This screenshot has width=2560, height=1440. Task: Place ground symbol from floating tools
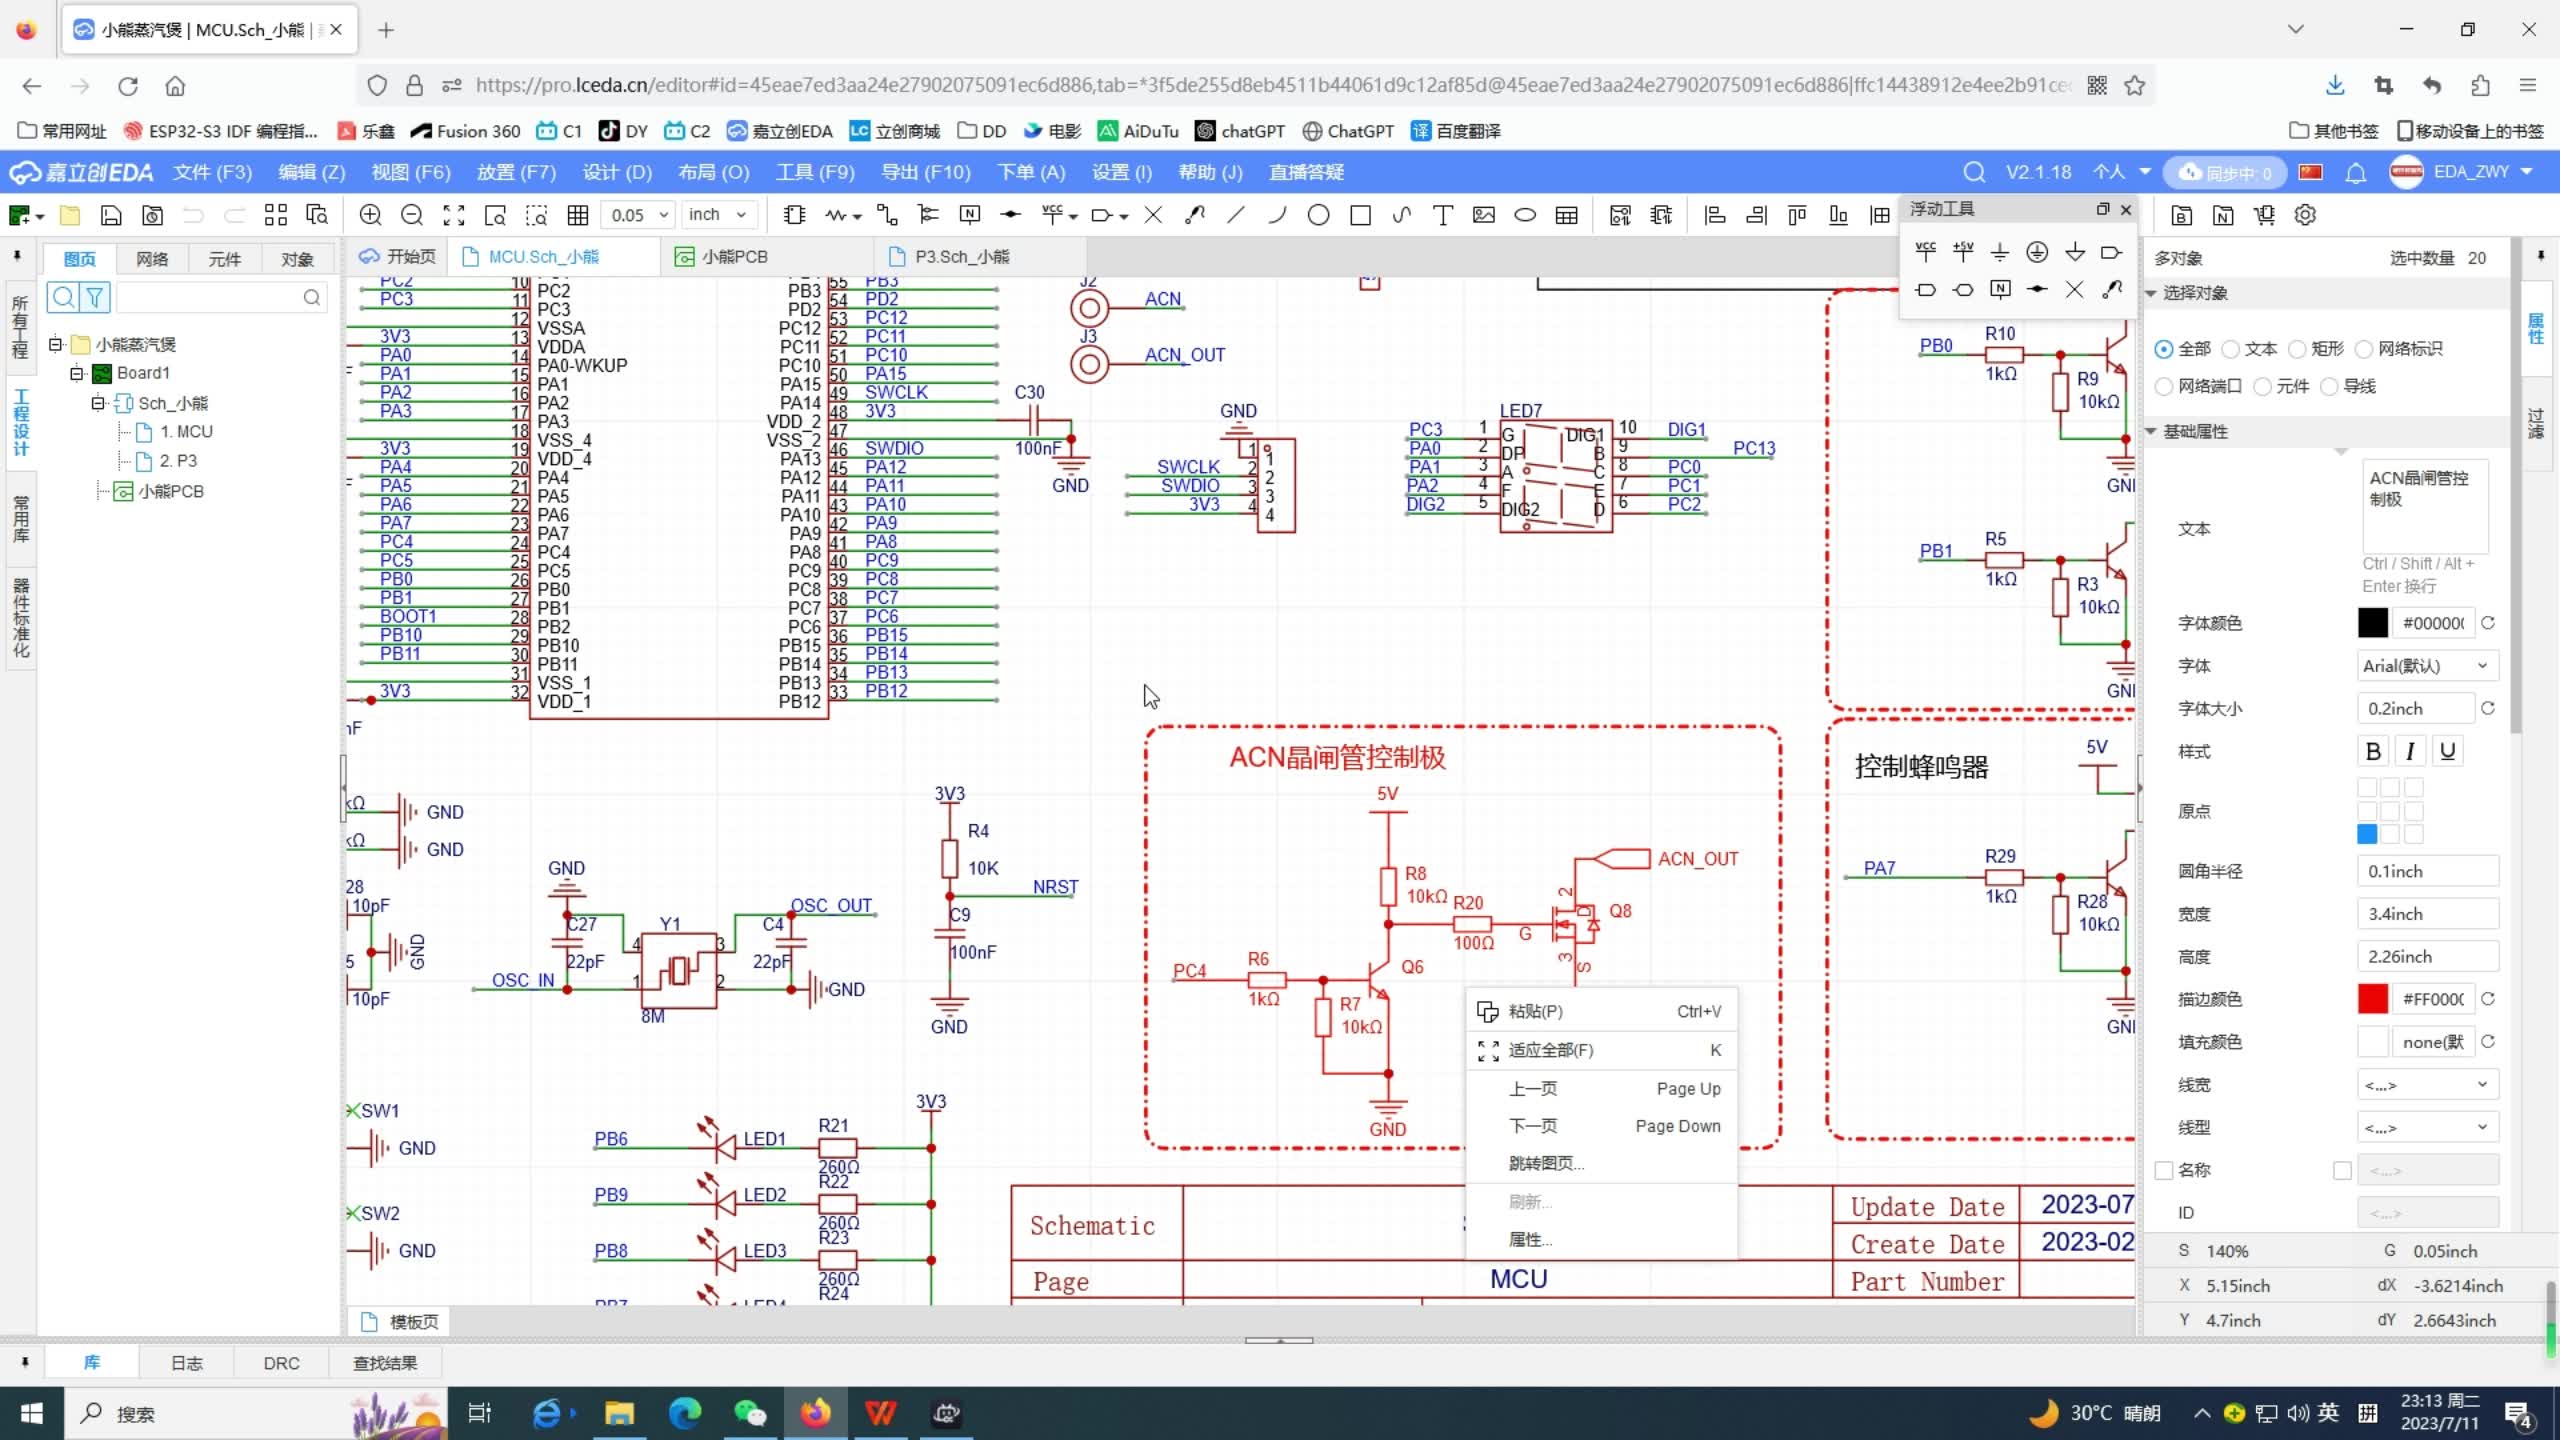pyautogui.click(x=1999, y=251)
